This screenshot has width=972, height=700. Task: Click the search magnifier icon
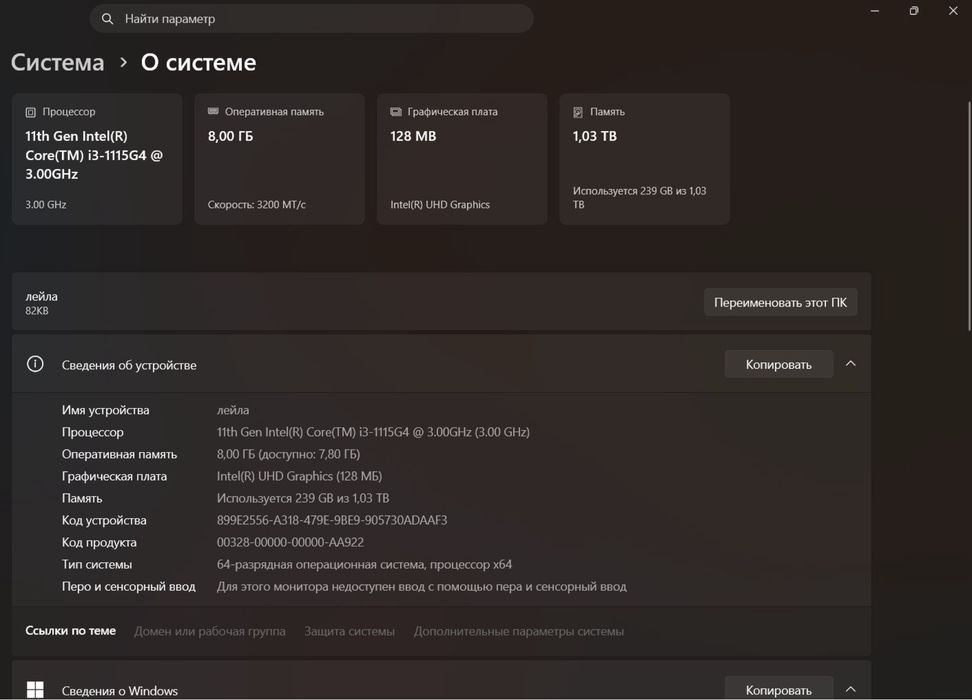point(107,19)
